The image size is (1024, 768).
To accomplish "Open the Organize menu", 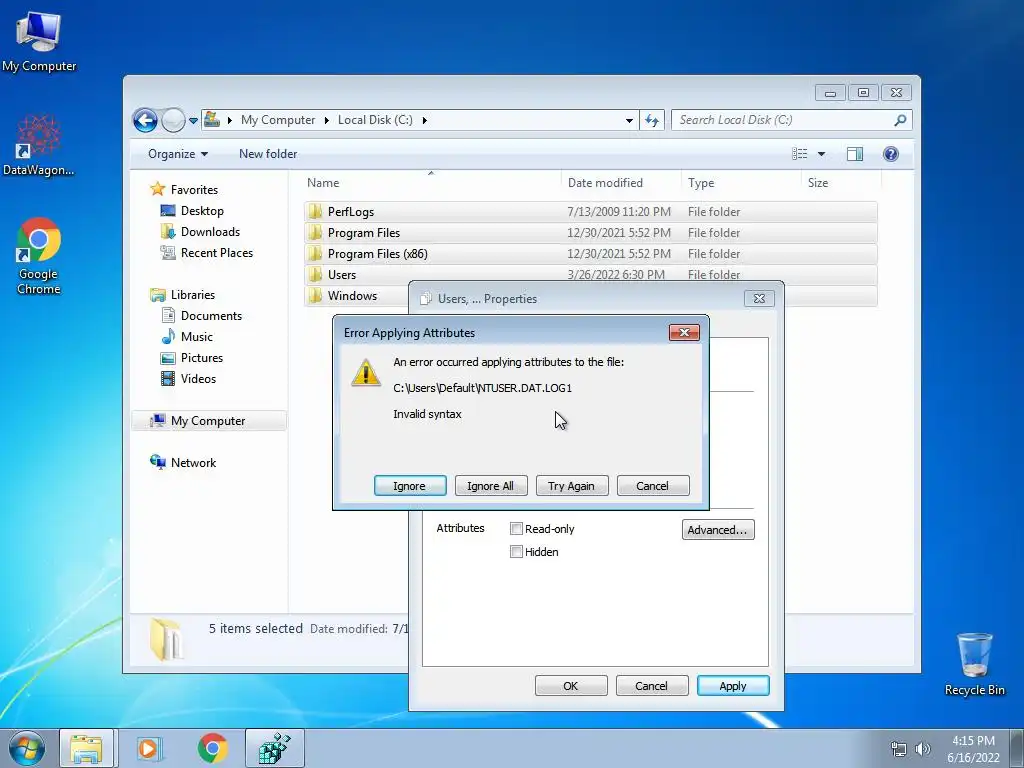I will click(178, 154).
